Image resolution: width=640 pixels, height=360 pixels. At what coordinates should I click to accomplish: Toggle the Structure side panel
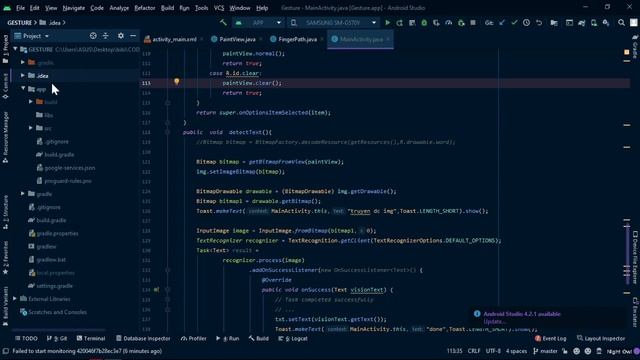tap(5, 211)
